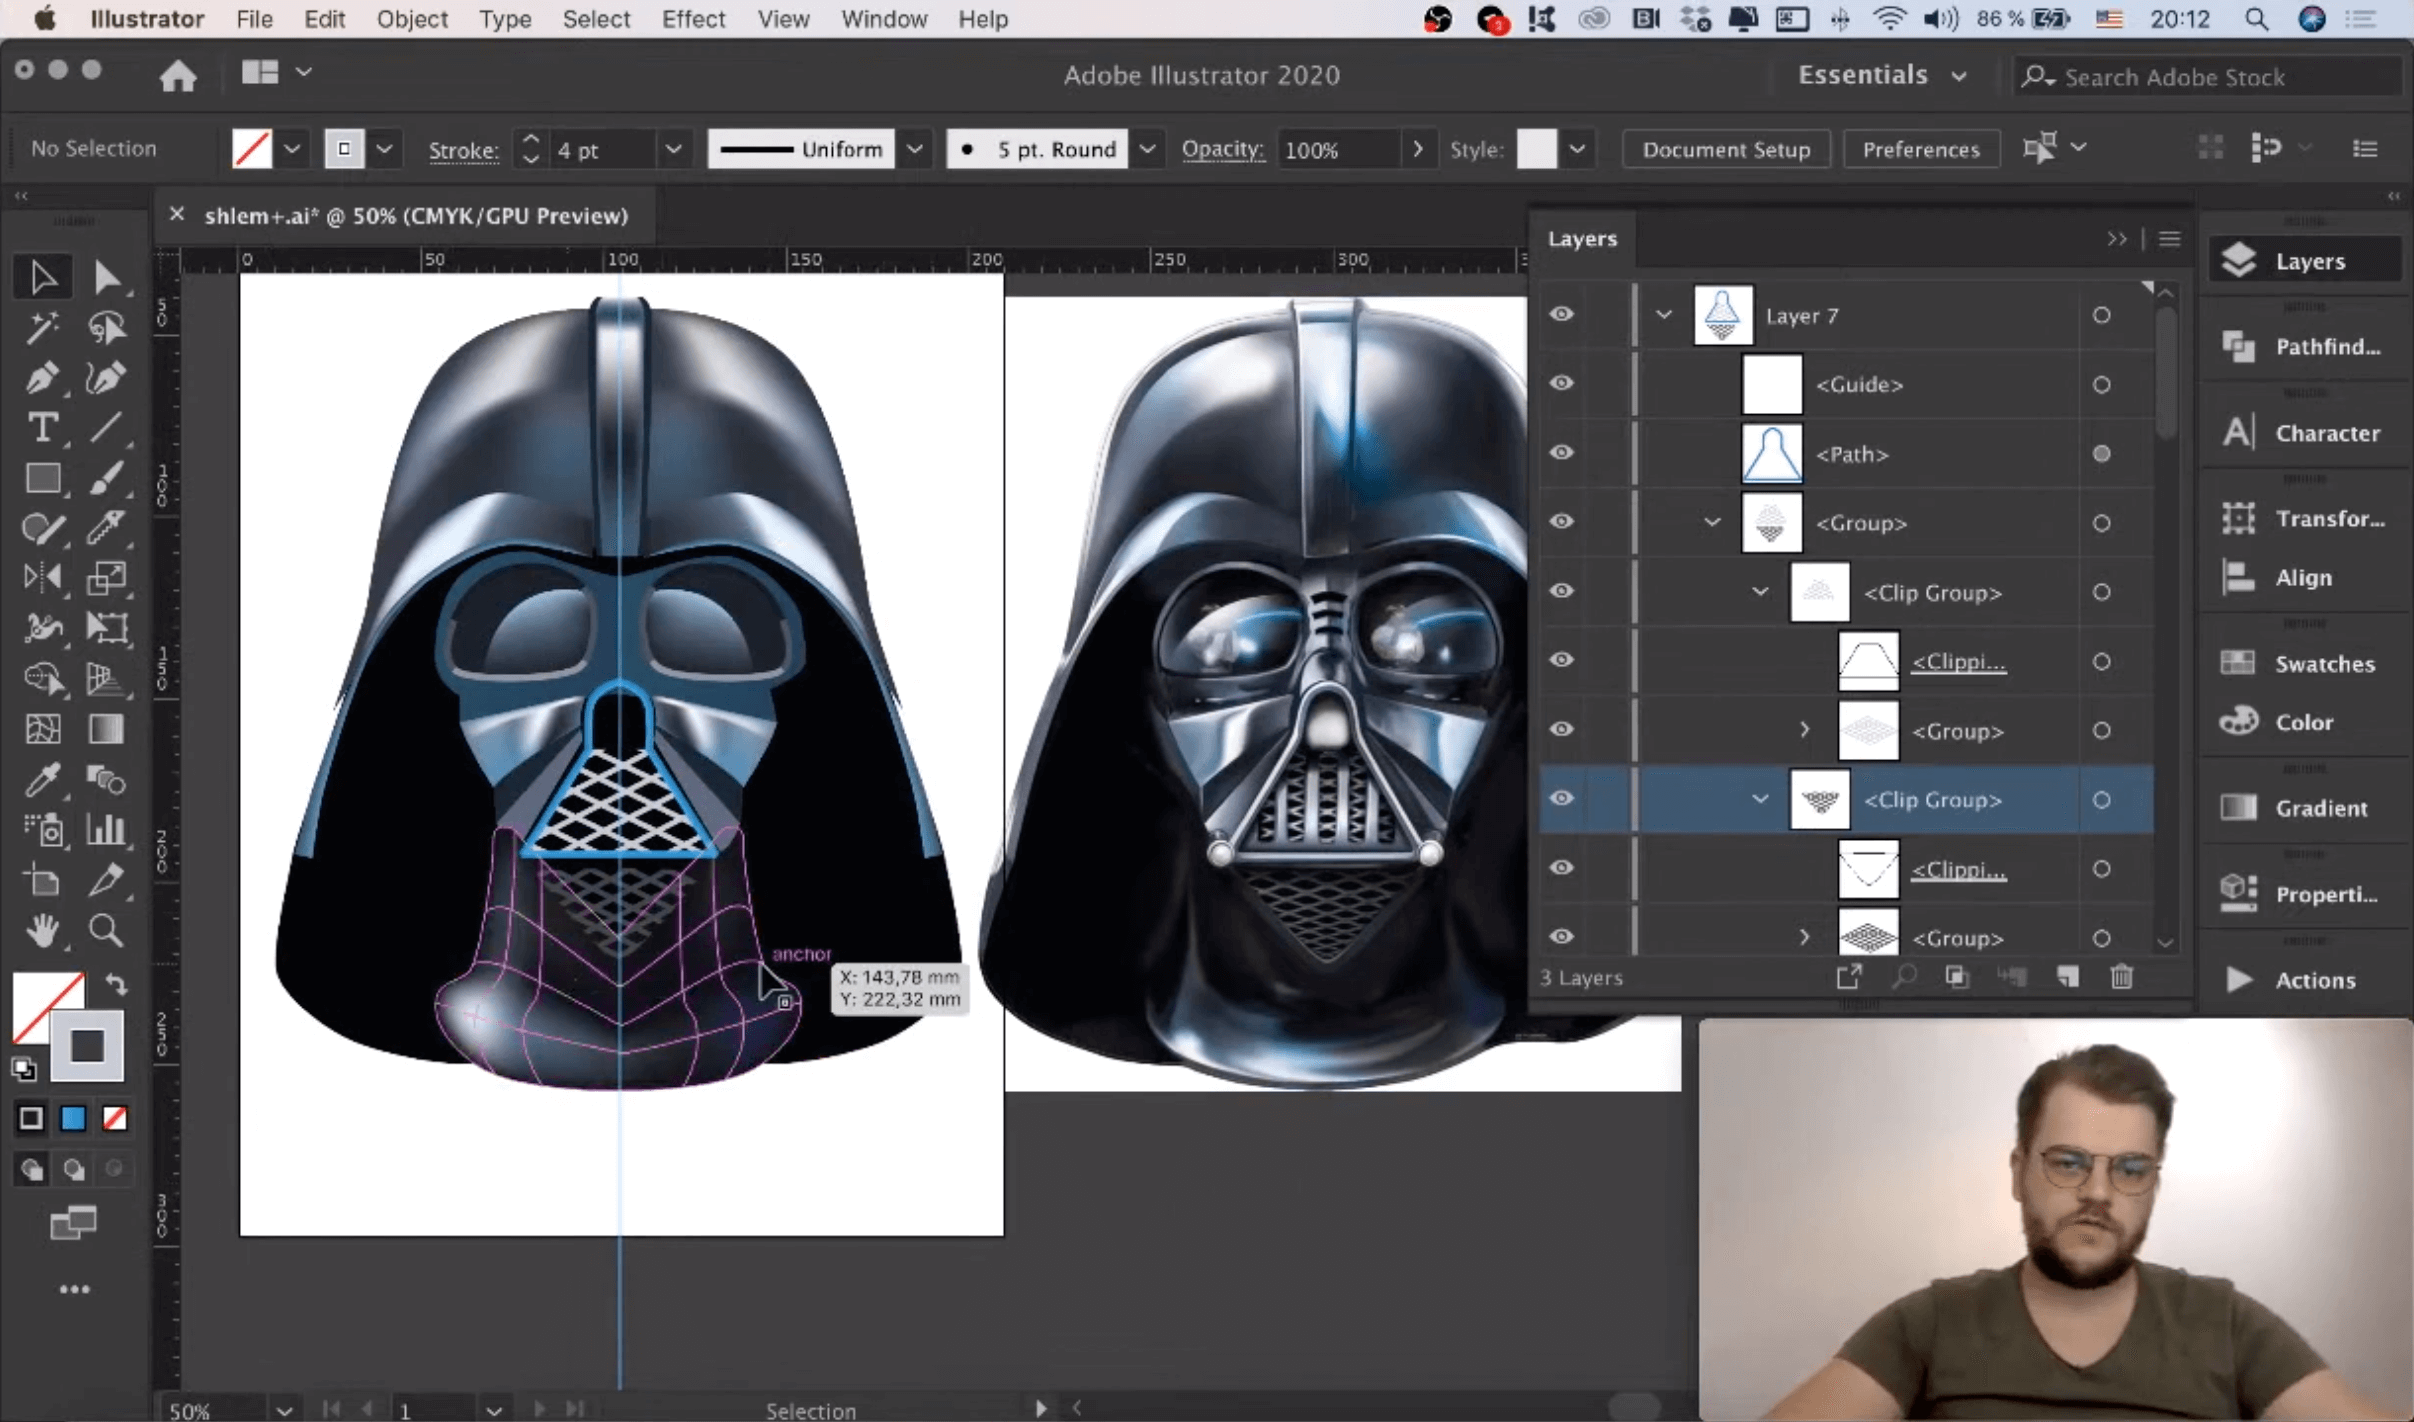Viewport: 2414px width, 1422px height.
Task: Open the stroke weight dropdown
Action: coord(673,149)
